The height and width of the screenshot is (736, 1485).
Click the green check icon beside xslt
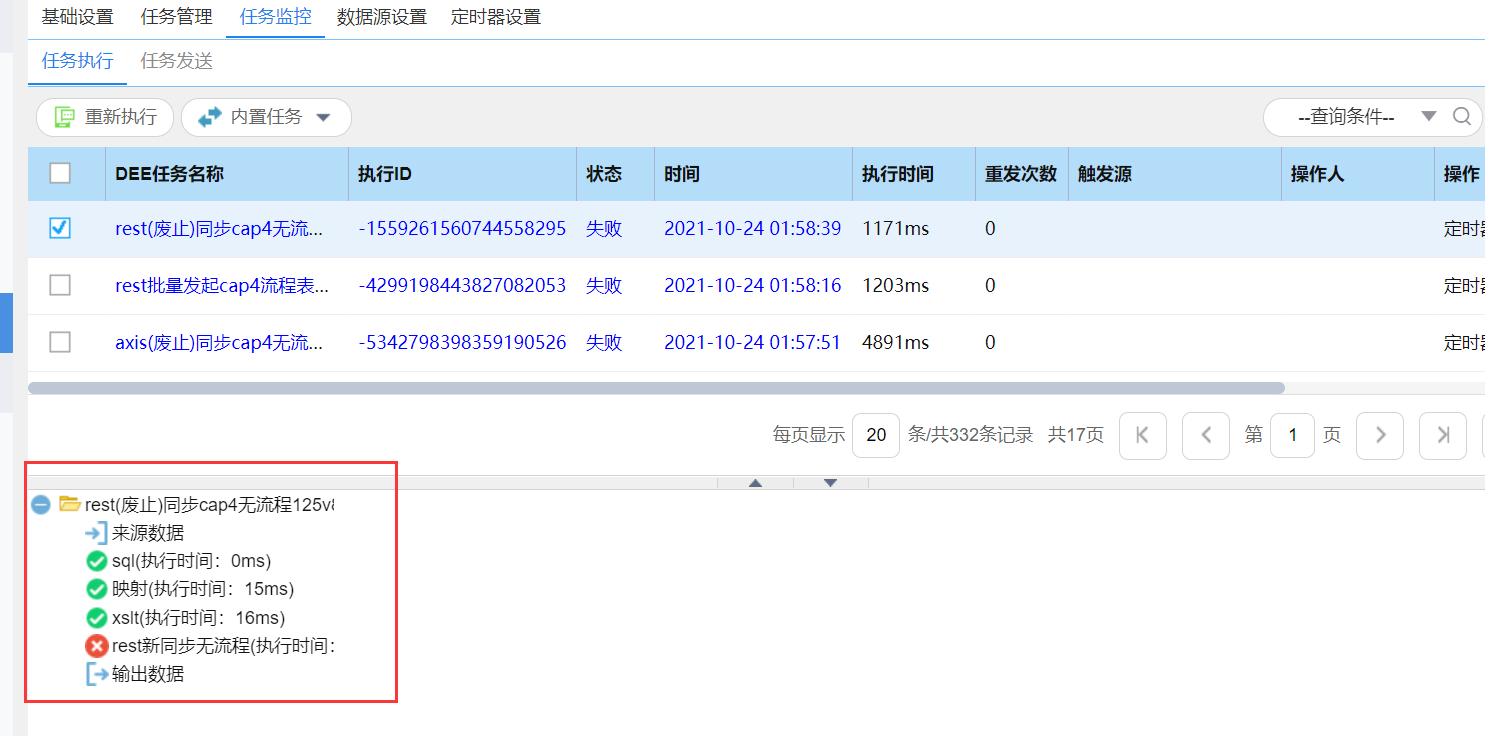coord(97,617)
